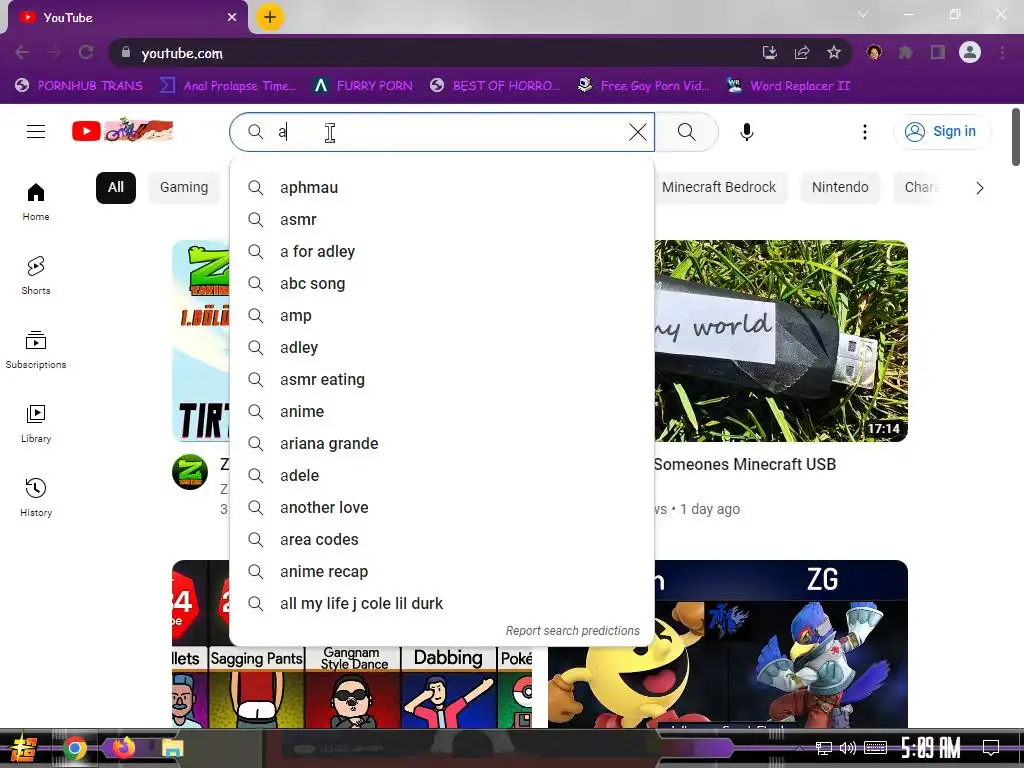Start voice search with the microphone

click(x=746, y=132)
